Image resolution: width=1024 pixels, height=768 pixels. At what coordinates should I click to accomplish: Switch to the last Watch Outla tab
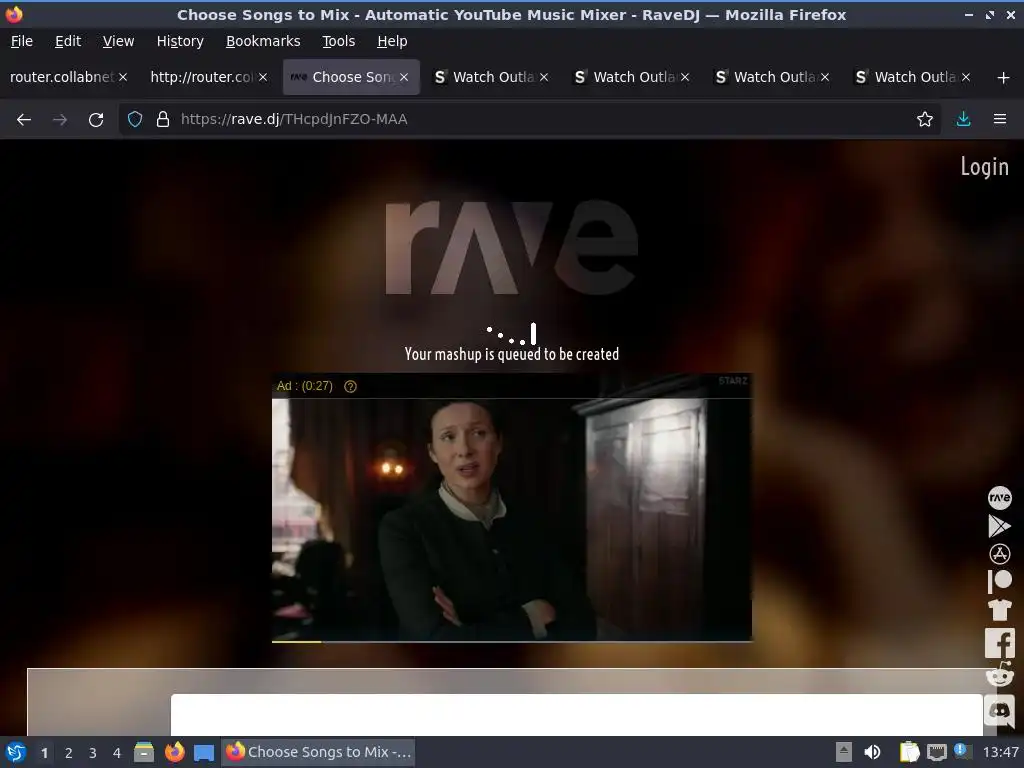(x=914, y=77)
